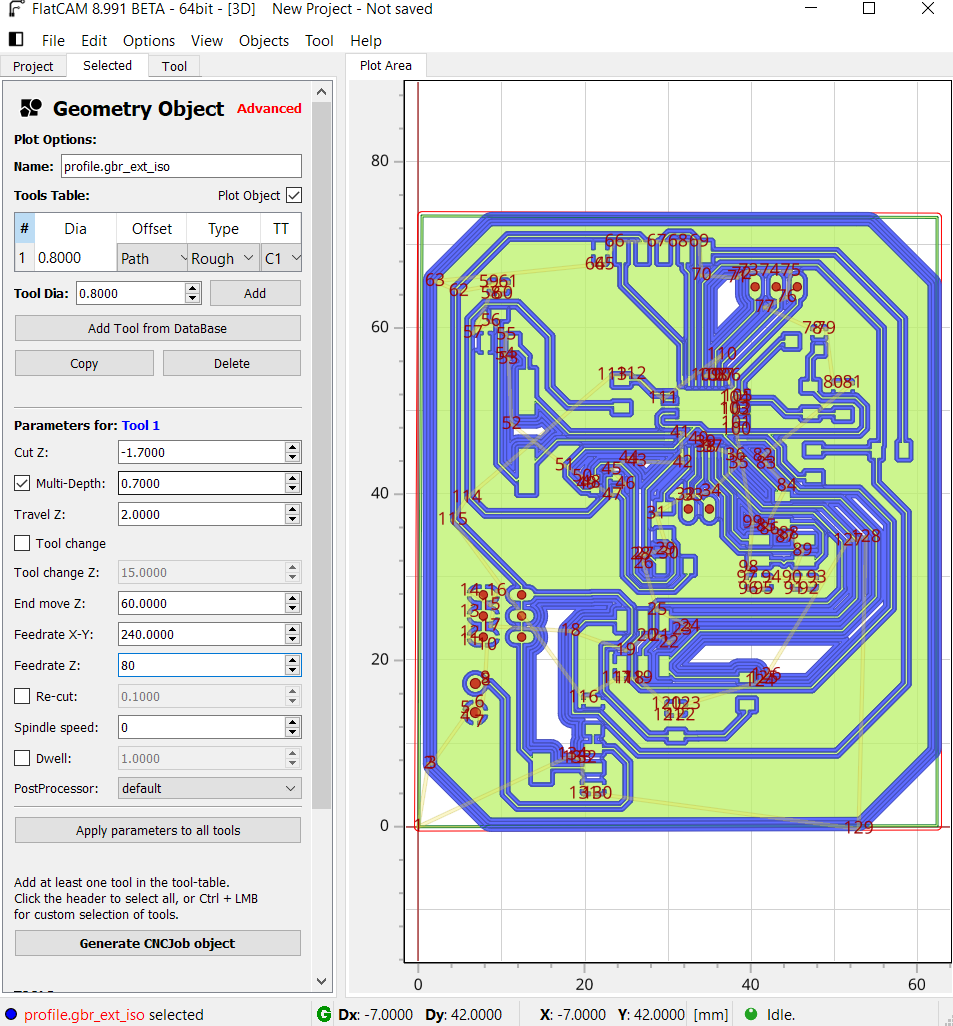Image resolution: width=953 pixels, height=1026 pixels.
Task: Click scrollbar up arrow in left panel
Action: point(321,92)
